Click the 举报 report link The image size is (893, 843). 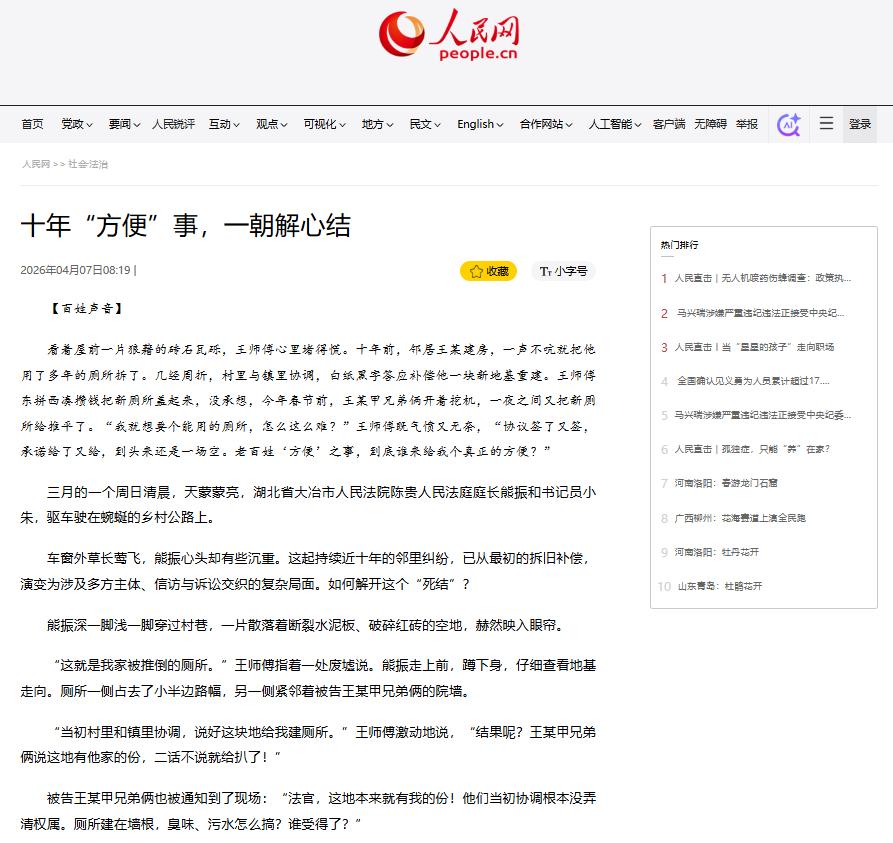coord(747,125)
